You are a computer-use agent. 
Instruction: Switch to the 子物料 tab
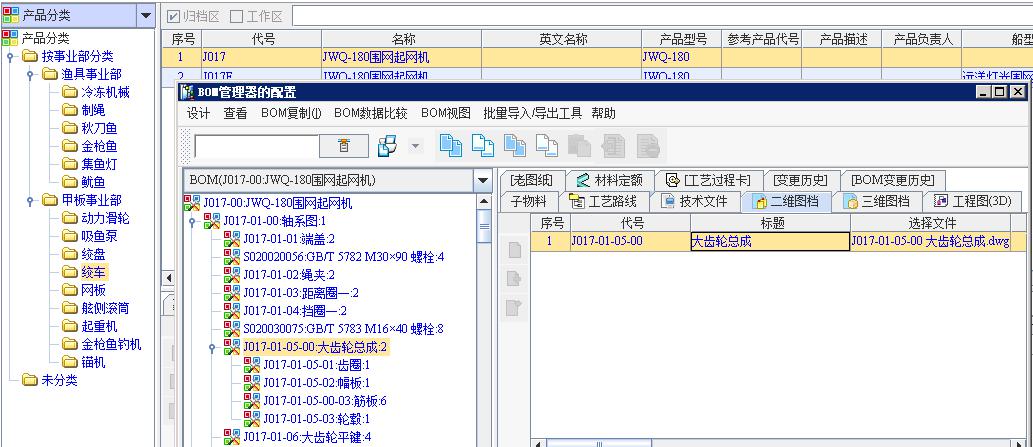528,201
